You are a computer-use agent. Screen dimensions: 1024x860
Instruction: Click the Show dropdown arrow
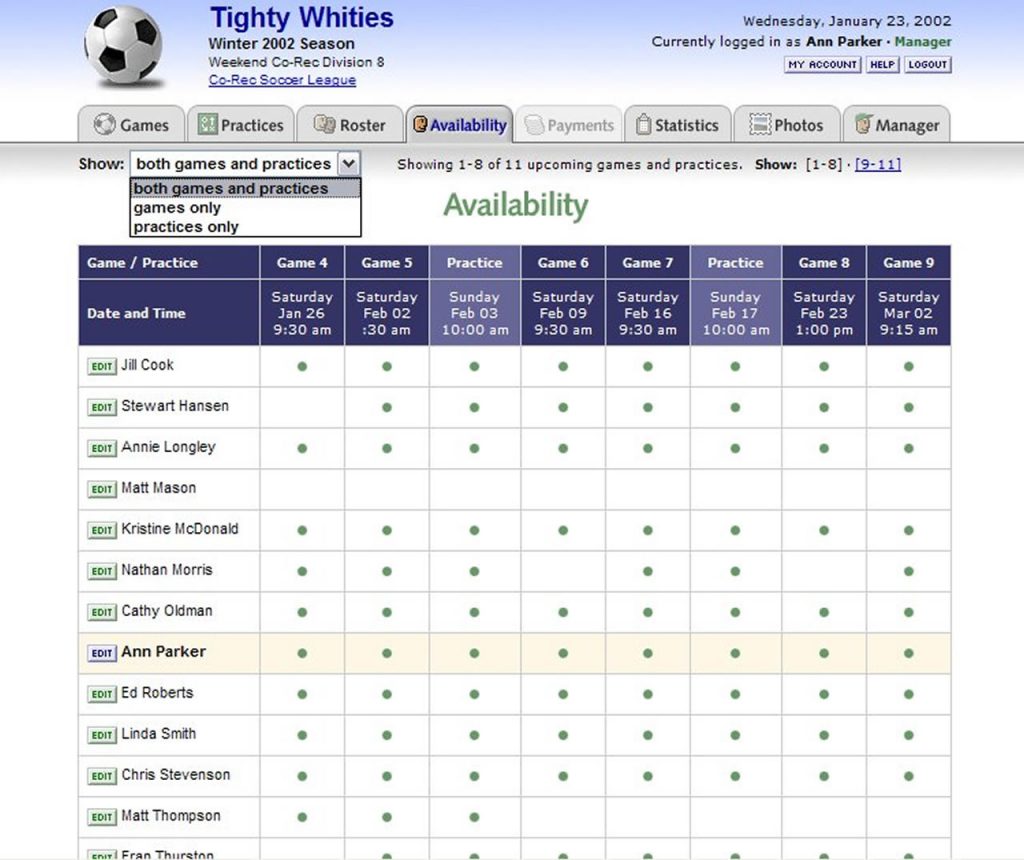(x=349, y=163)
